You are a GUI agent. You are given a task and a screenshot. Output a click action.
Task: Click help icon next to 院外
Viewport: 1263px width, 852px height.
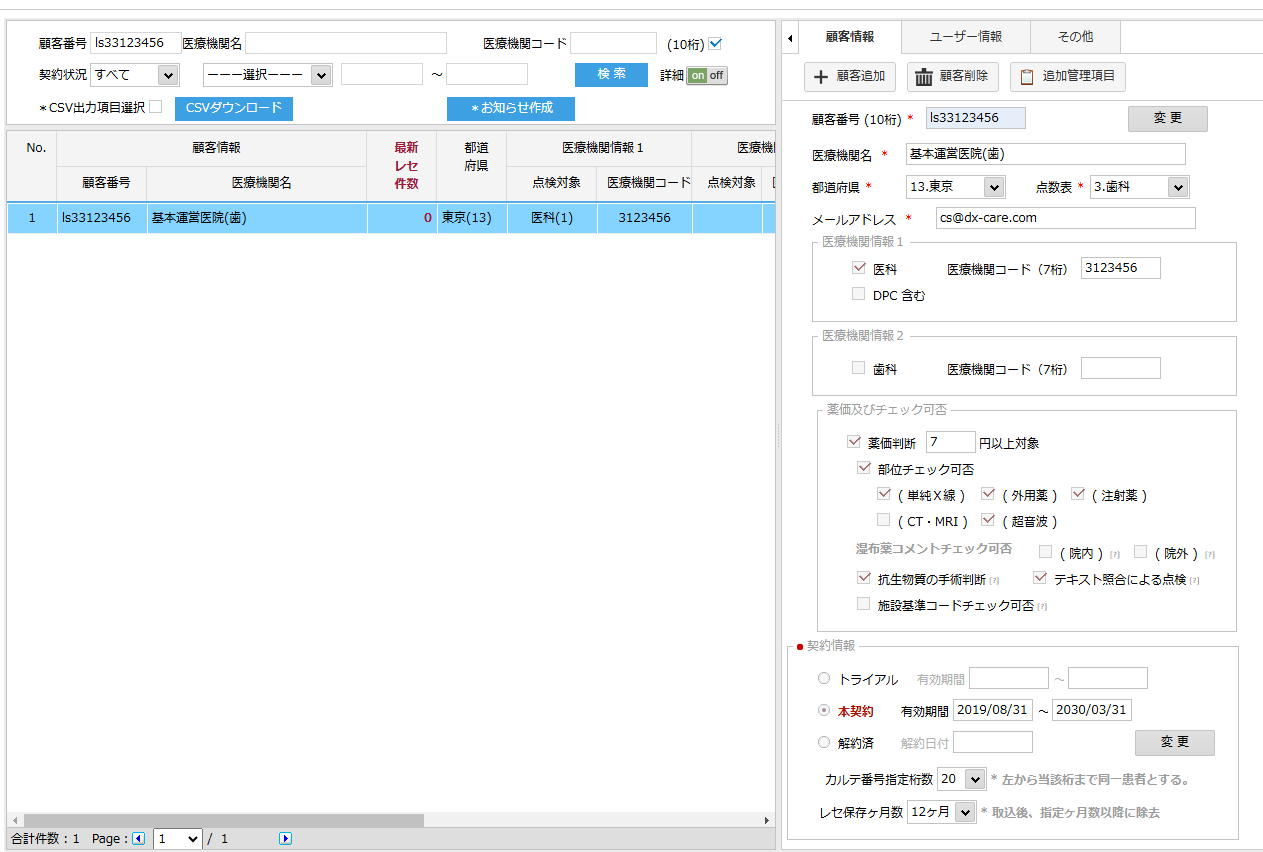[x=1209, y=554]
